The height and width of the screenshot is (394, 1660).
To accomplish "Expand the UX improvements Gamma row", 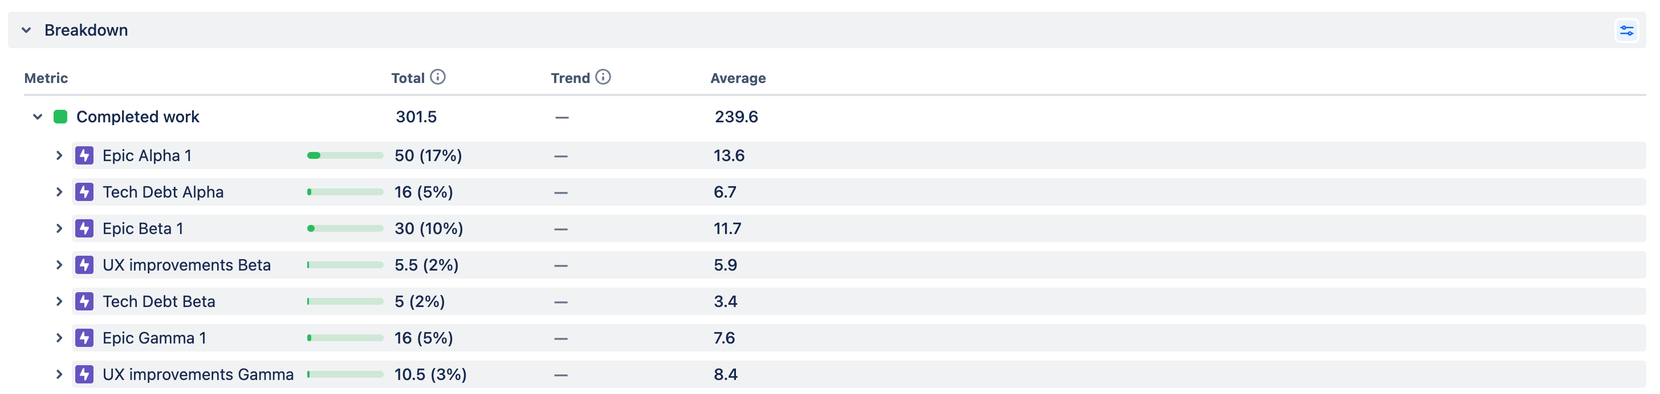I will click(x=59, y=374).
